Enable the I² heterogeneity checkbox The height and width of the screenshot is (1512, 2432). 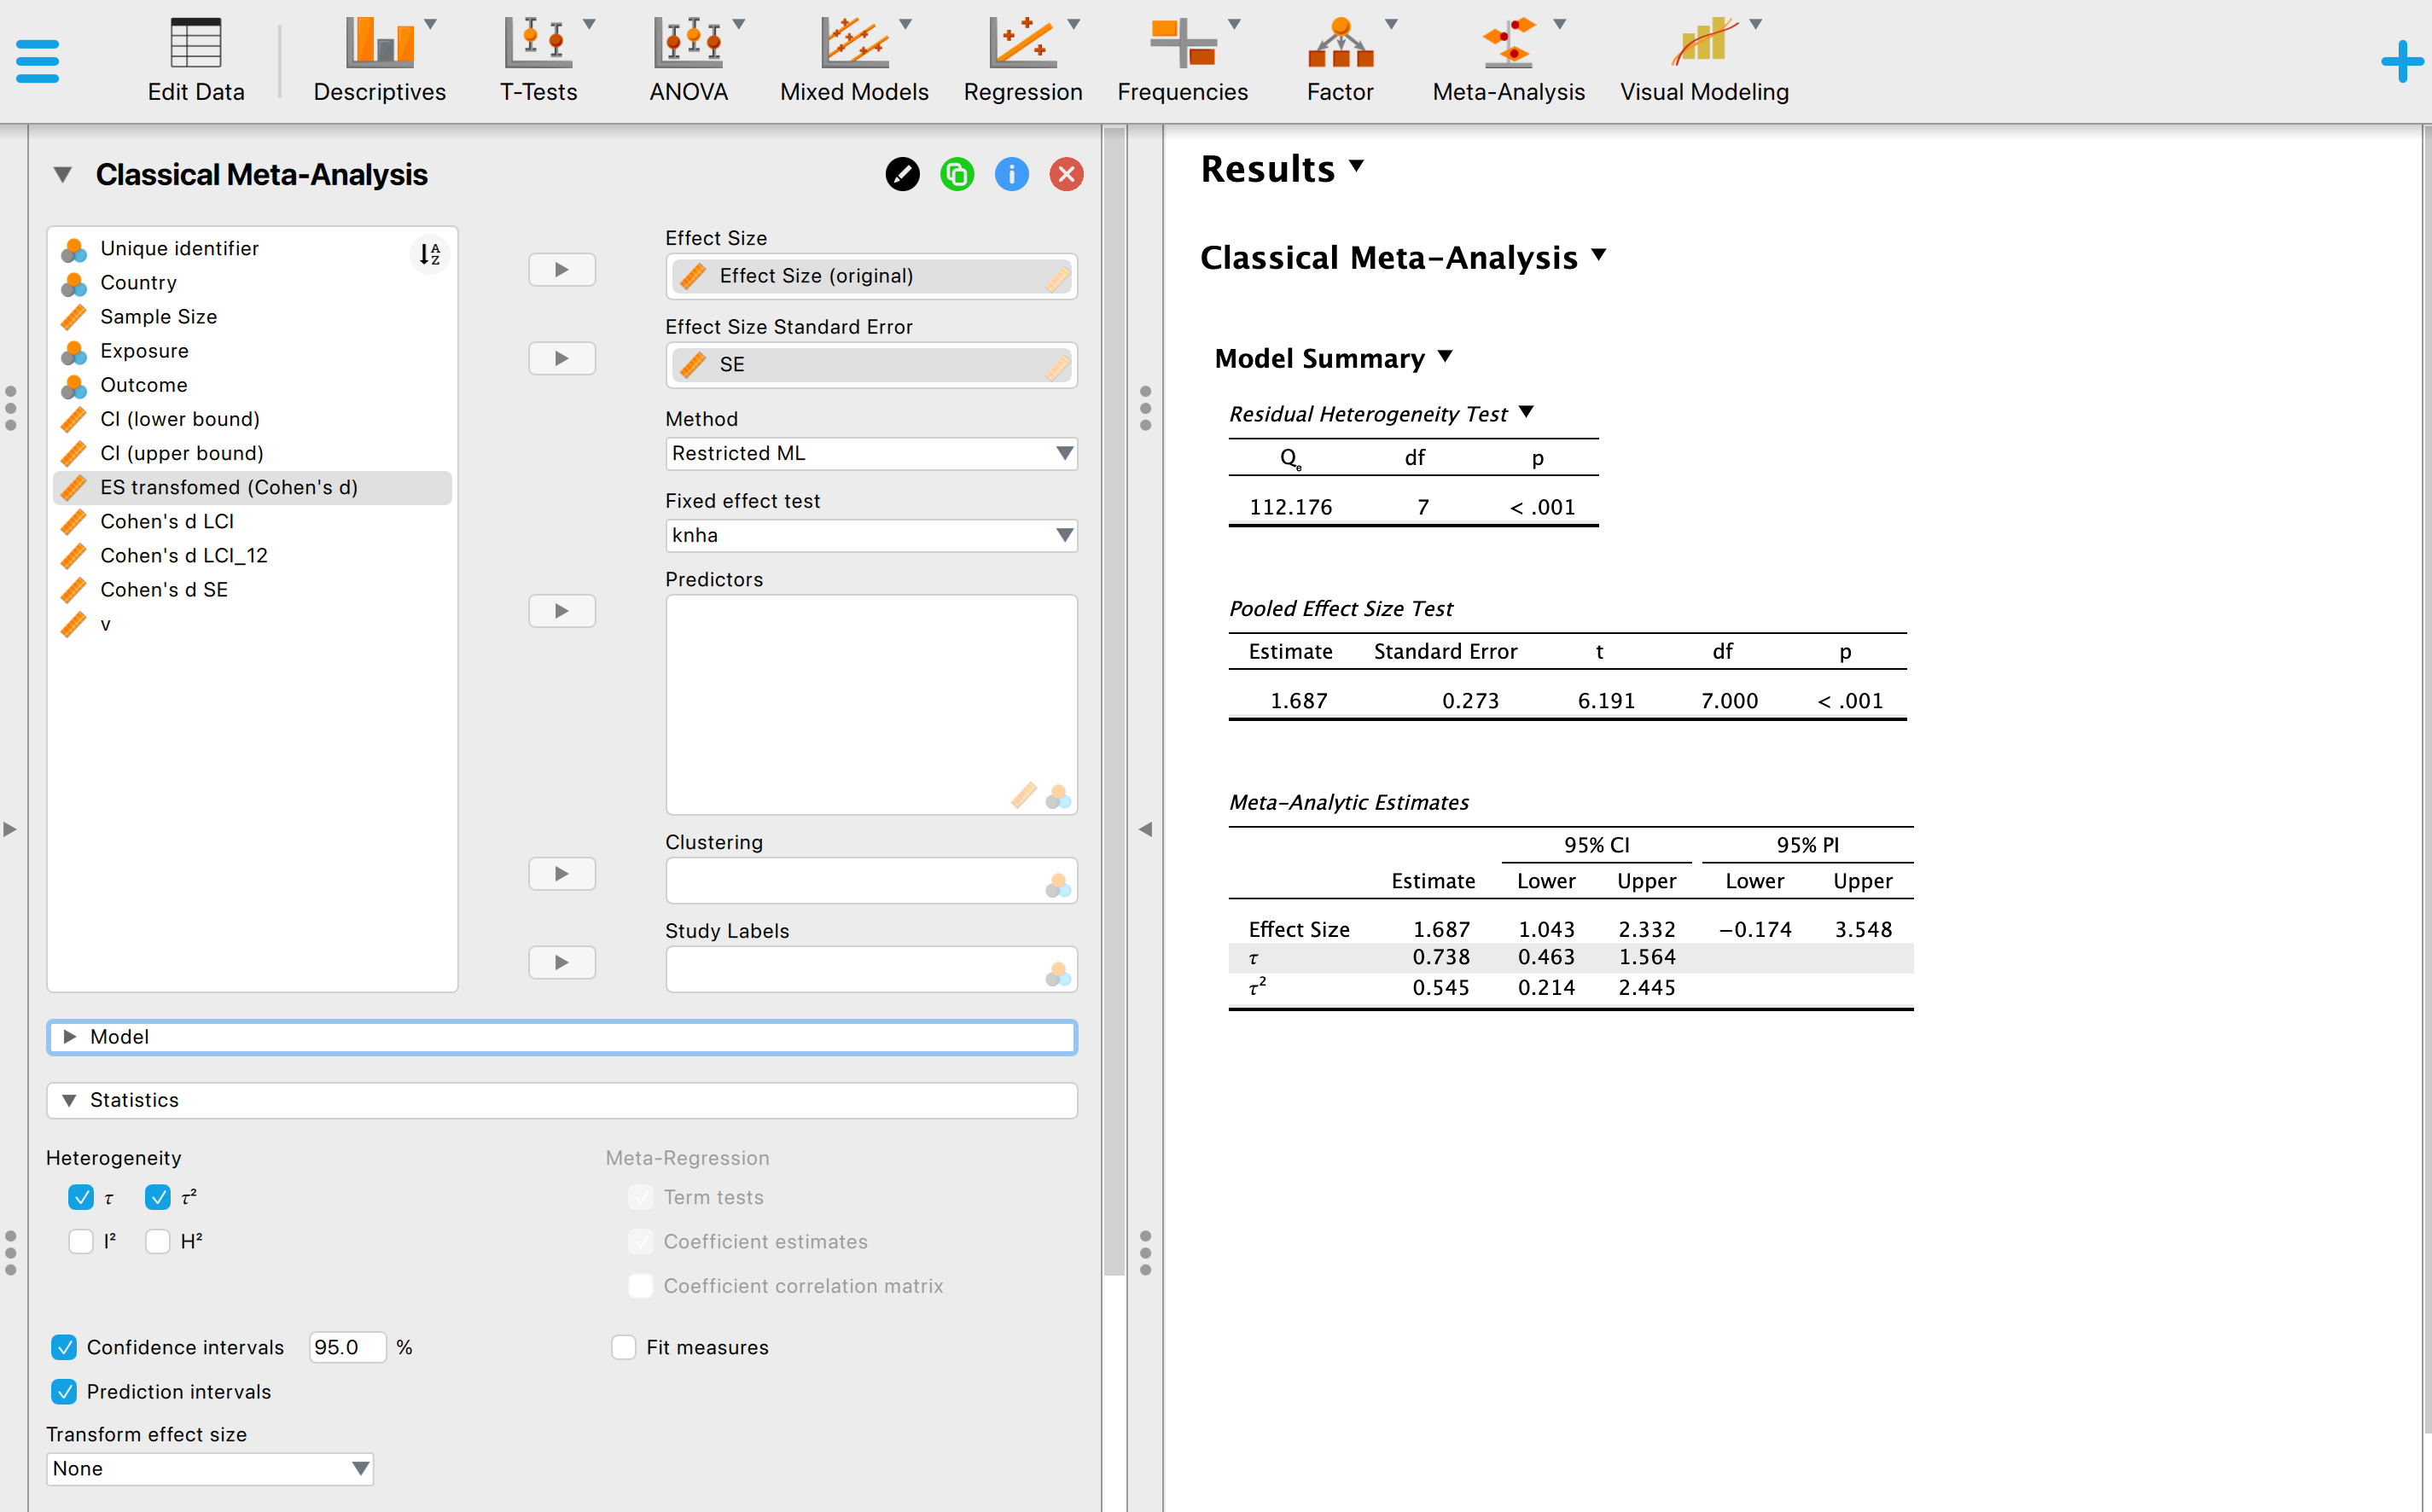coord(81,1242)
